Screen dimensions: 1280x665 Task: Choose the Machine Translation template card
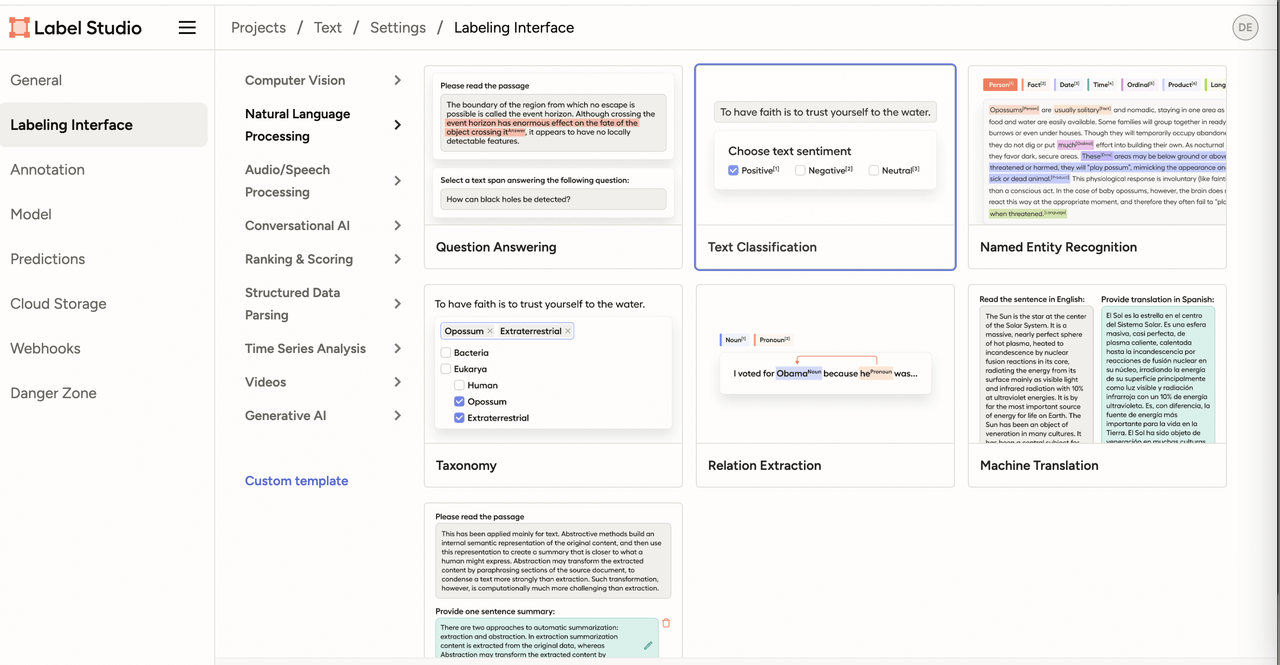click(x=1097, y=386)
